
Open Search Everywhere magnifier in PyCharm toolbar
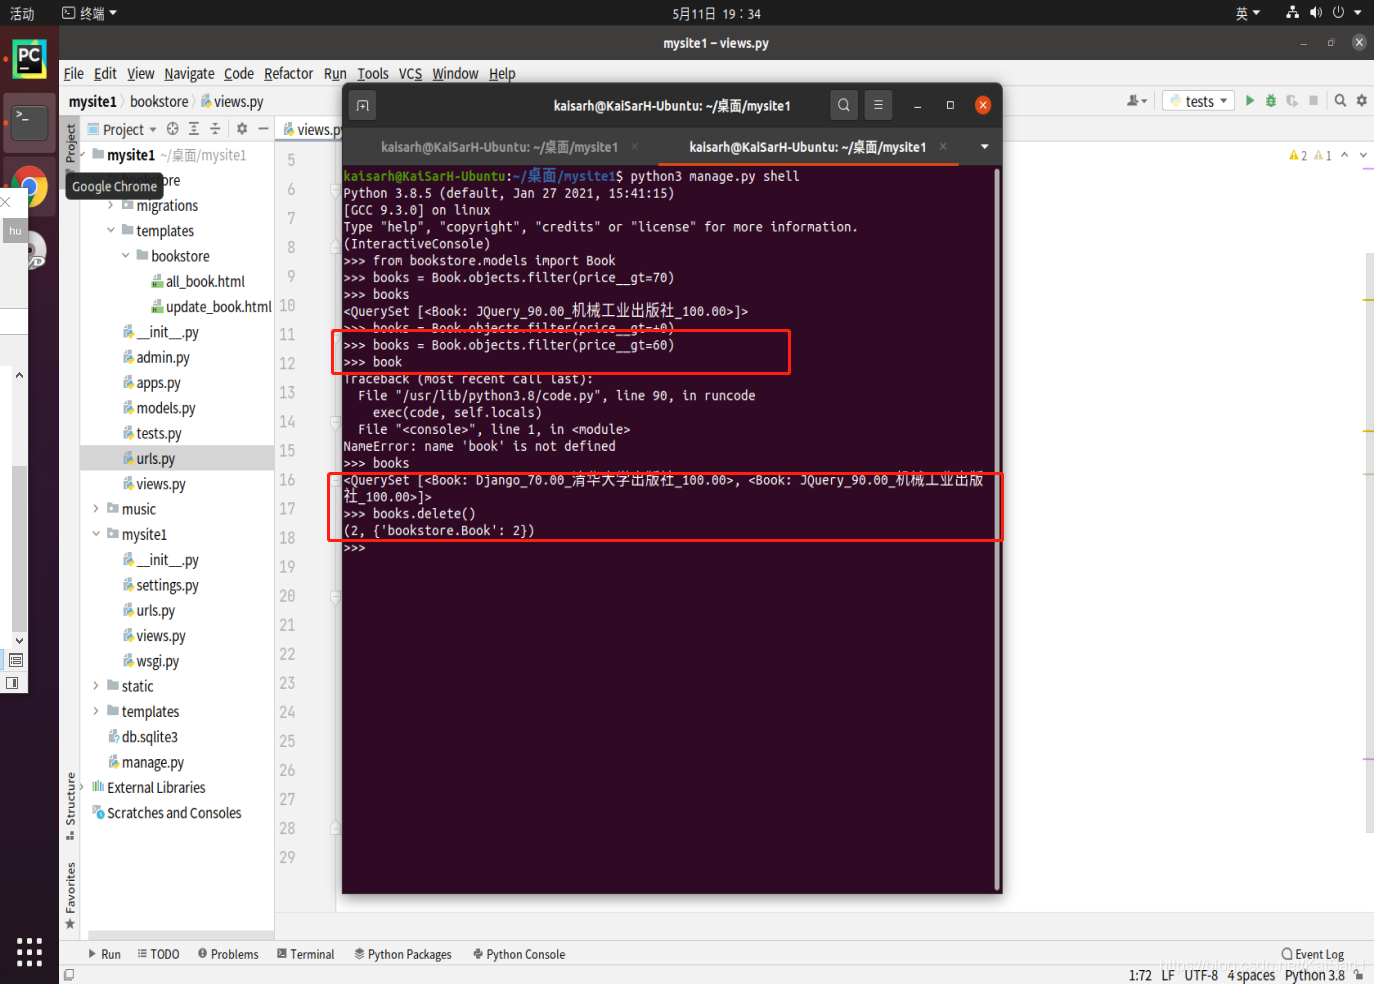[x=1340, y=100]
